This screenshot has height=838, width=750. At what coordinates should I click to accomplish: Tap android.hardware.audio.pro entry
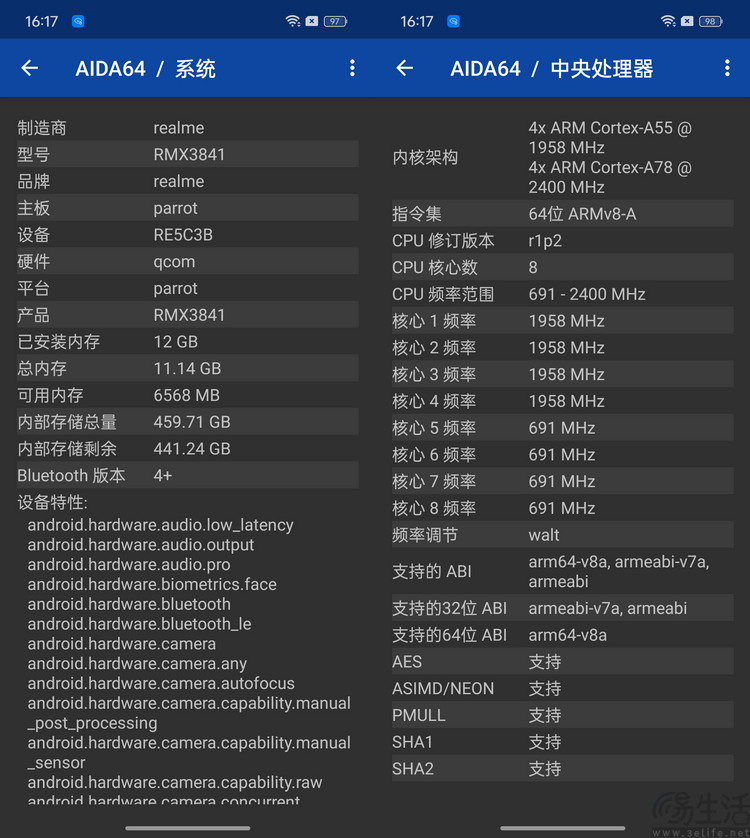point(129,564)
